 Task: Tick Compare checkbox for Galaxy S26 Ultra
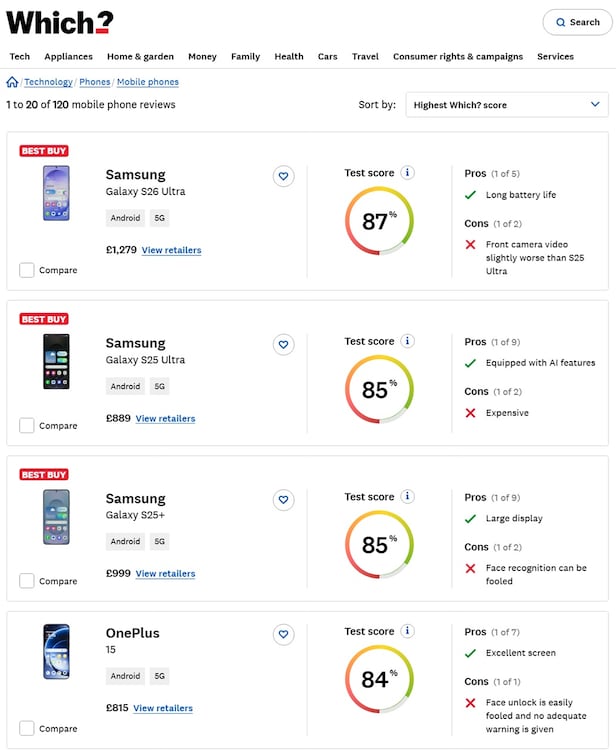(x=27, y=270)
